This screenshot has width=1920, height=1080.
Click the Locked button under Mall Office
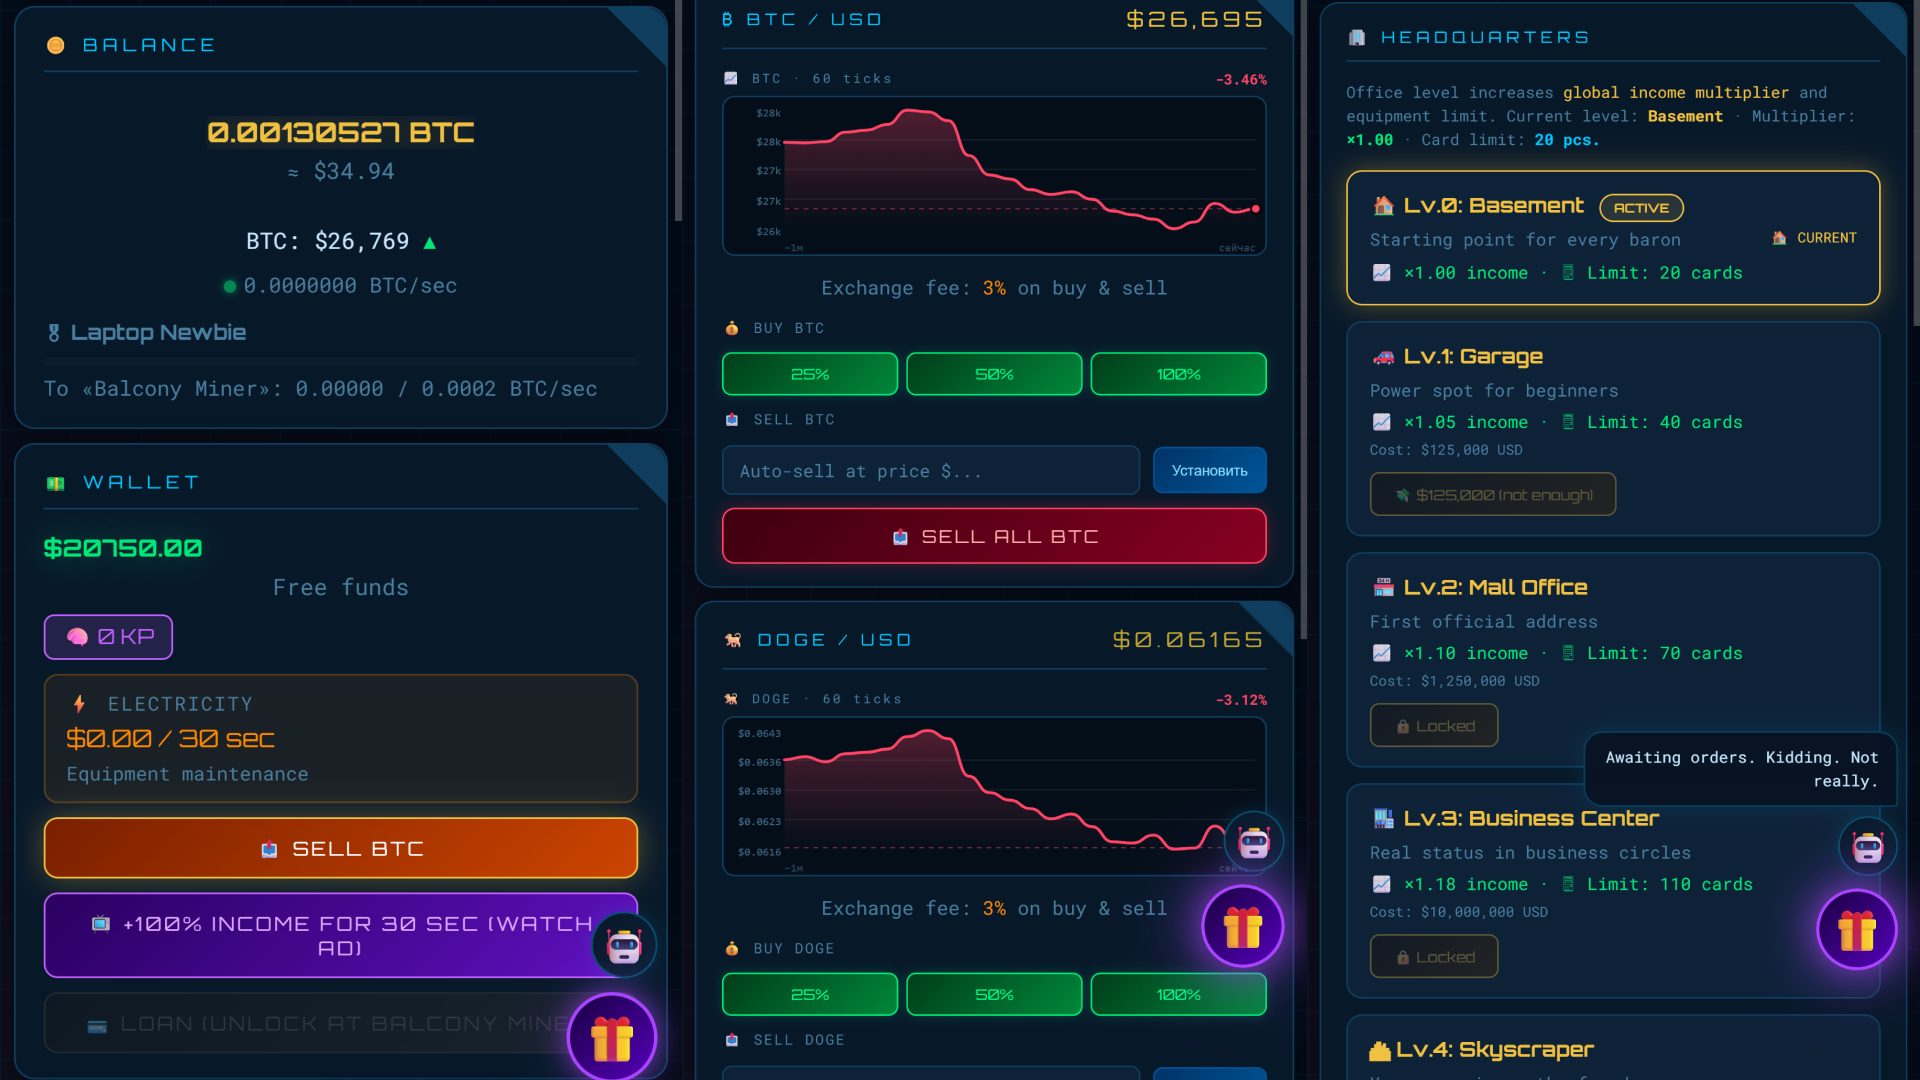click(1434, 725)
